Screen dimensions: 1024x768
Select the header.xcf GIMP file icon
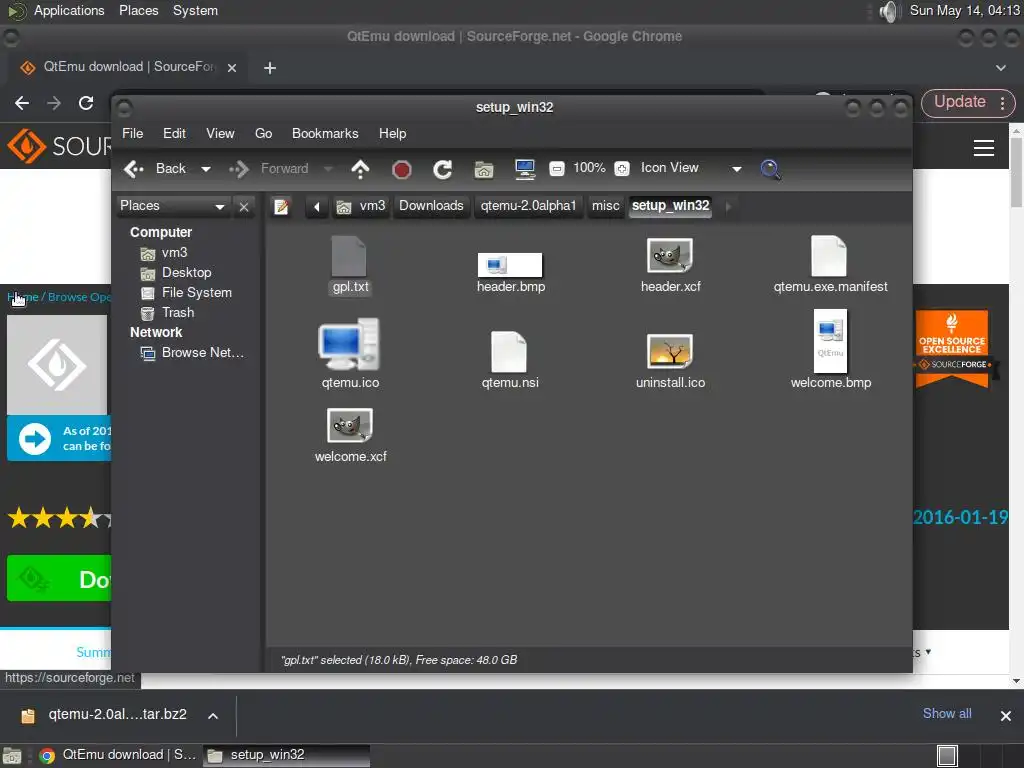pos(670,255)
